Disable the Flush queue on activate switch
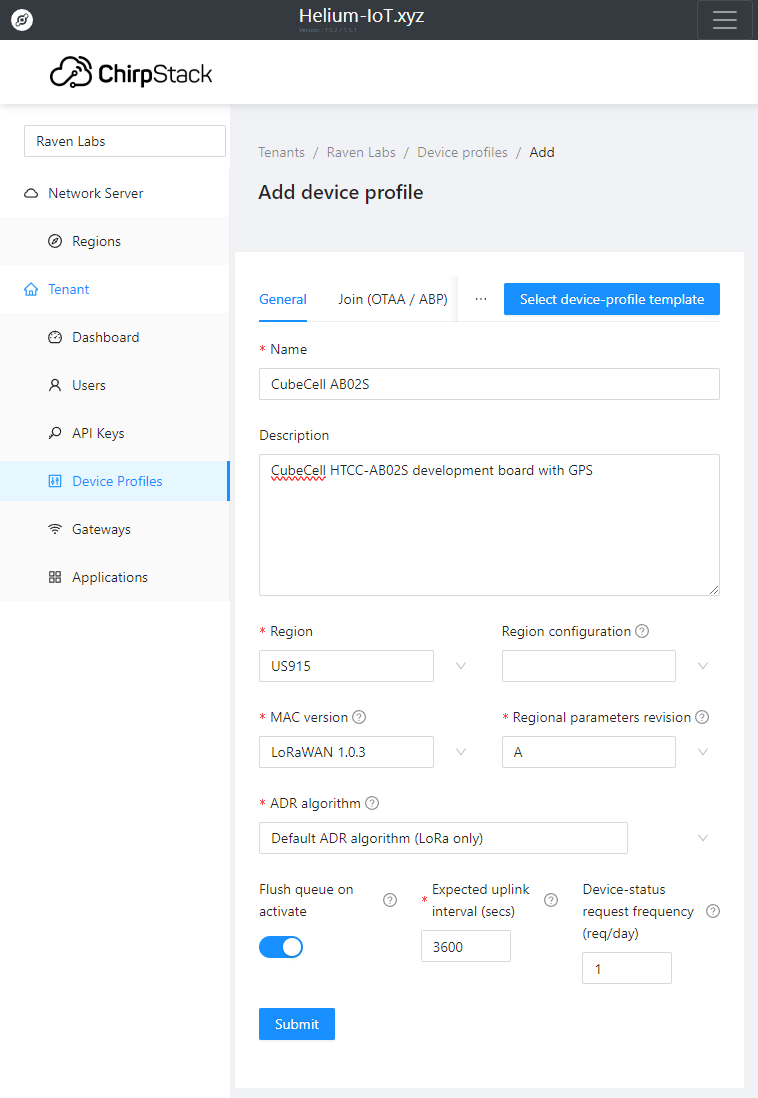Screen dimensions: 758x1098 [x=281, y=946]
